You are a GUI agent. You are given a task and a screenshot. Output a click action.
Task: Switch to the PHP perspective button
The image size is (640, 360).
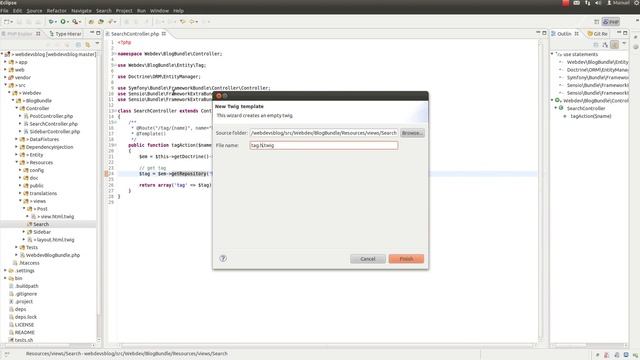[611, 22]
